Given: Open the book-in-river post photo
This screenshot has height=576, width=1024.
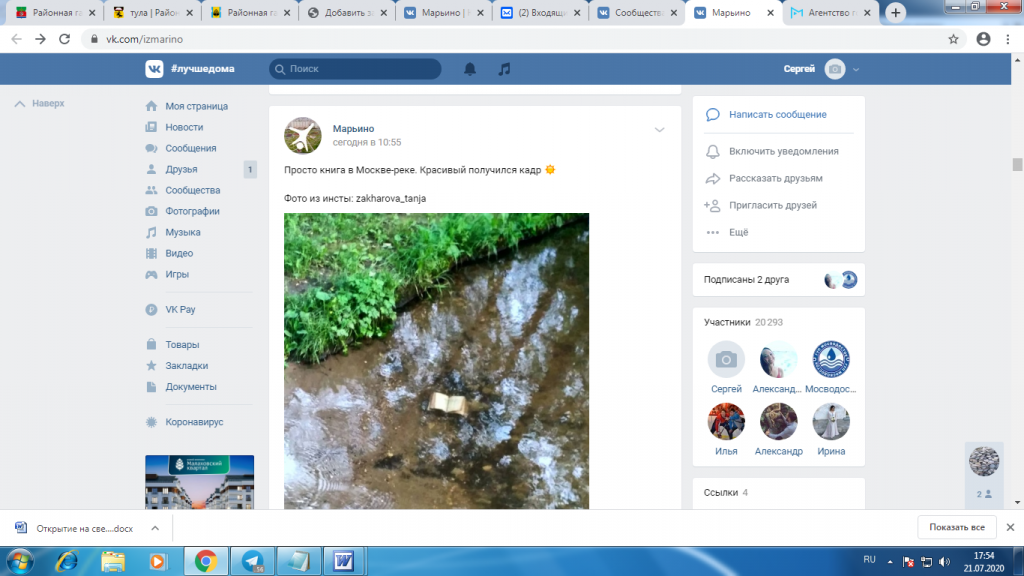Looking at the screenshot, I should [x=436, y=361].
